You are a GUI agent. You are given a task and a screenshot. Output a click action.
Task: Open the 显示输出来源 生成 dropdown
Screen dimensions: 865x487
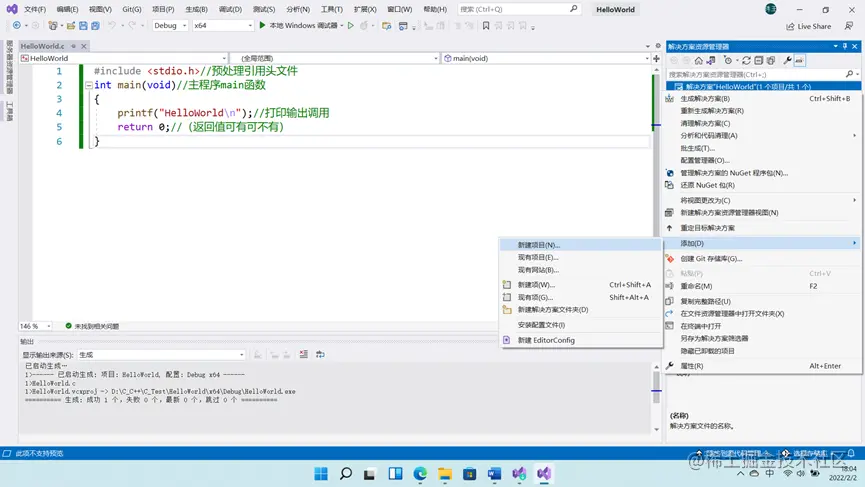[161, 355]
